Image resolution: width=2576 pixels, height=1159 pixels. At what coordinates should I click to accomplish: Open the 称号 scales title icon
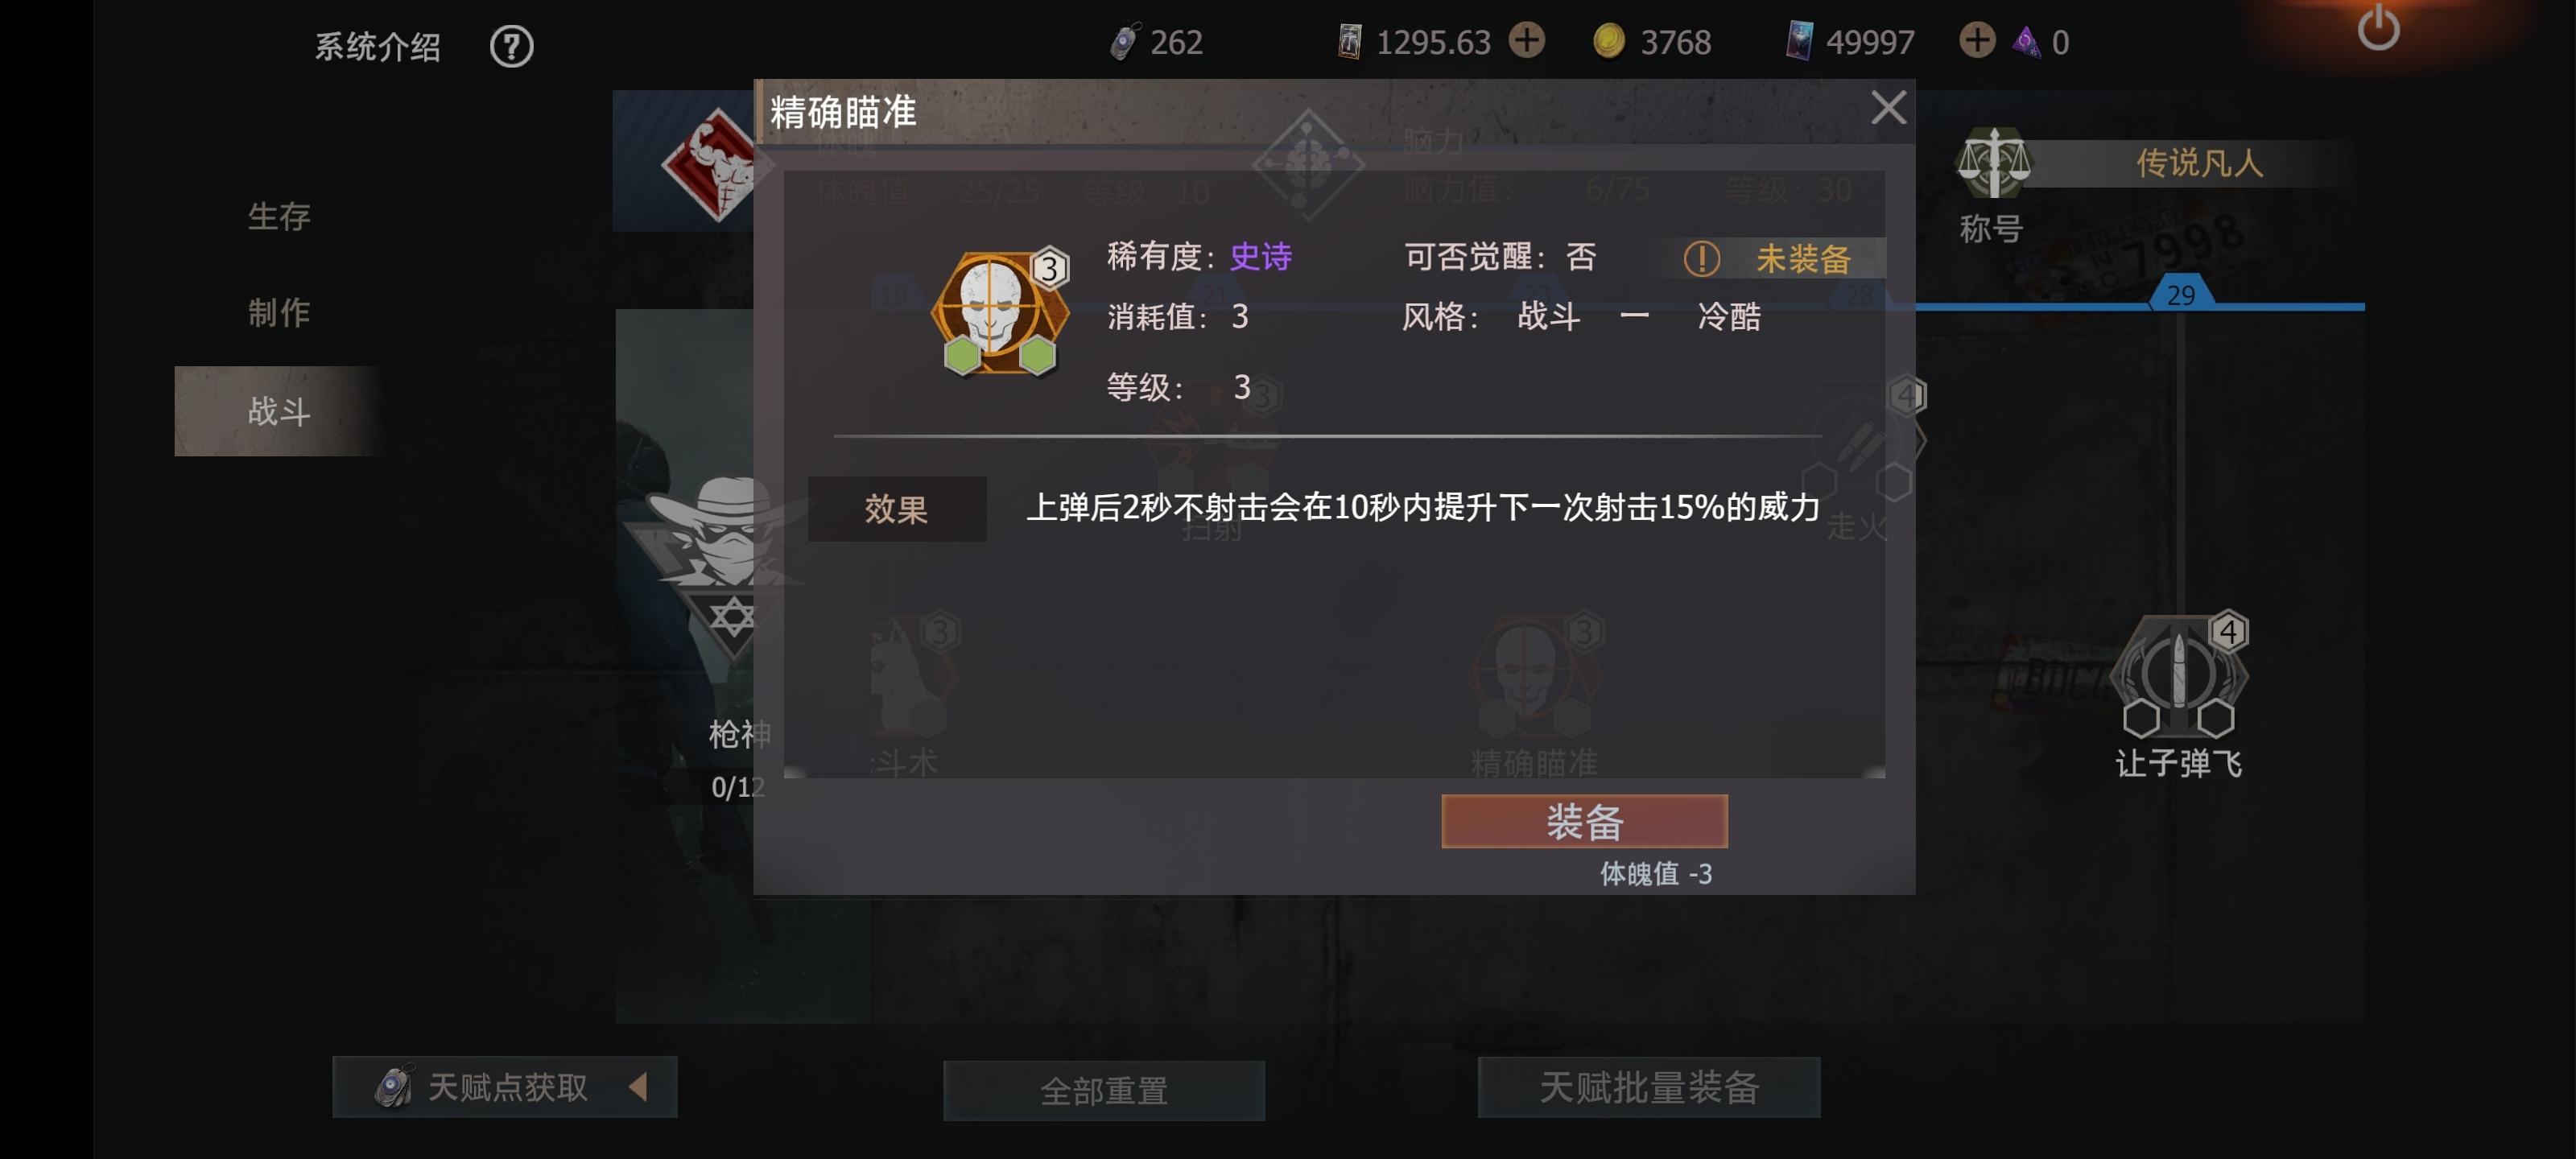point(1993,163)
